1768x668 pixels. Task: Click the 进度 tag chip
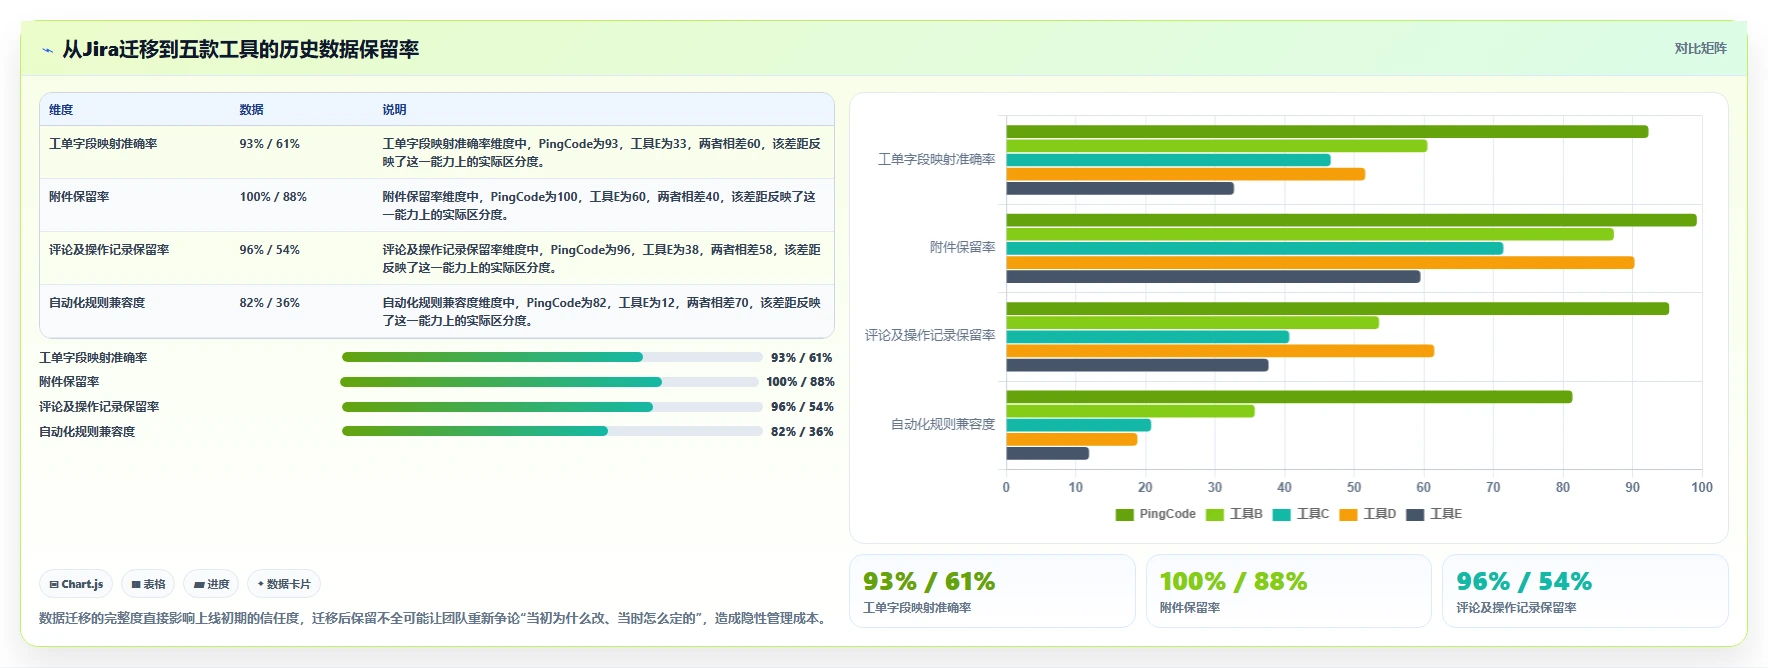211,584
